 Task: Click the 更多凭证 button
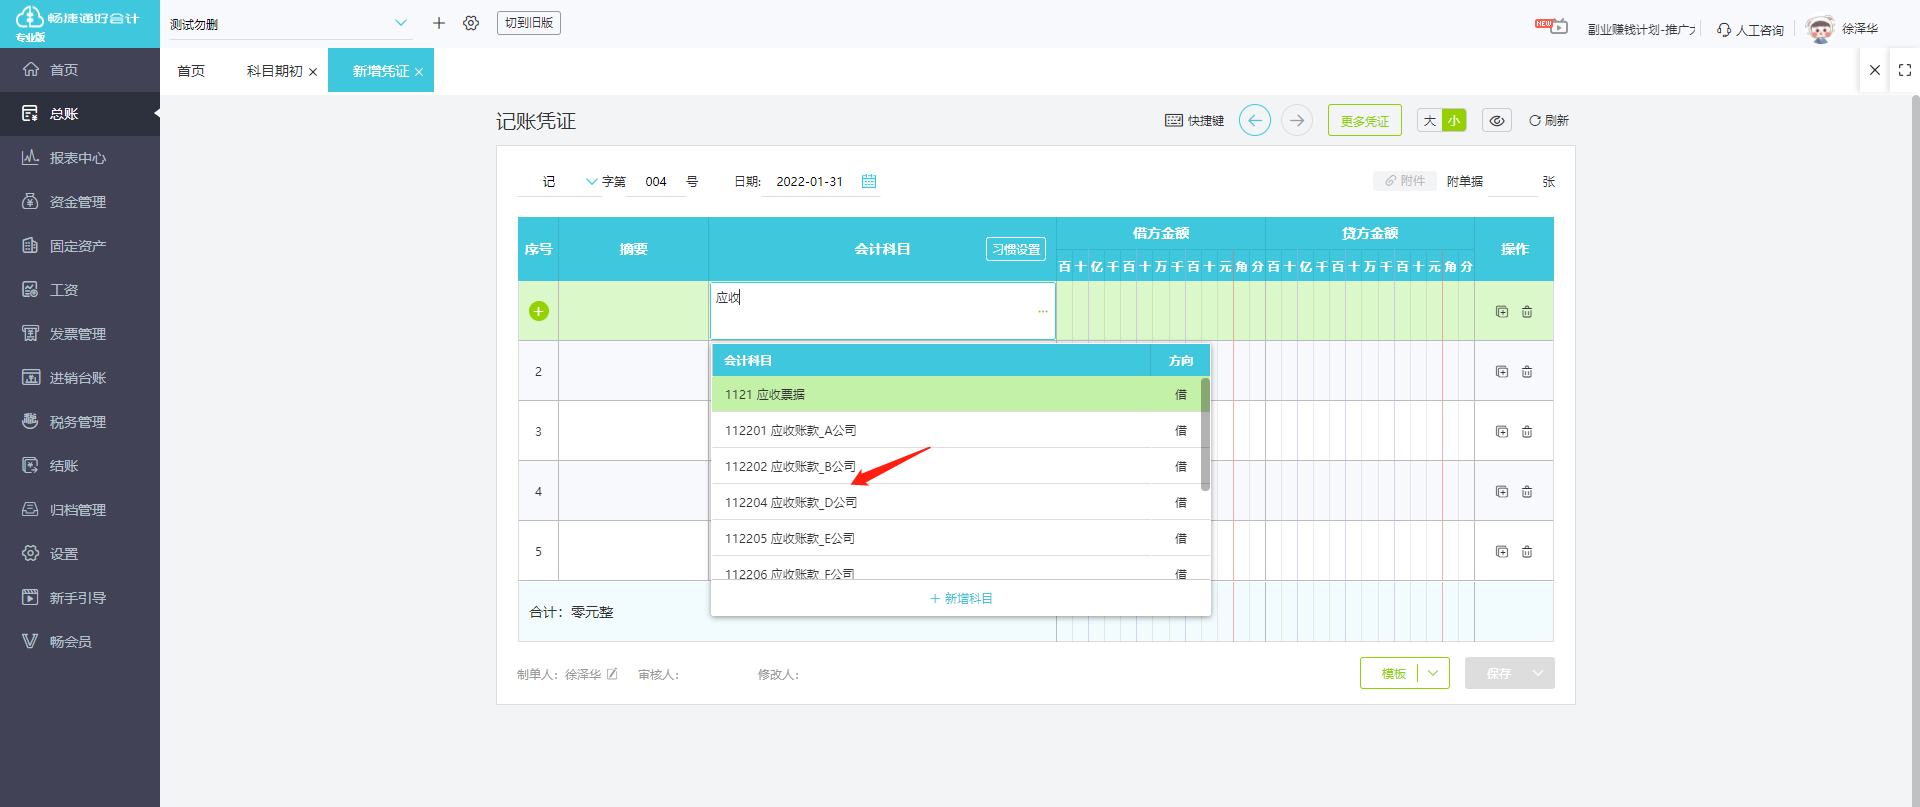point(1365,120)
